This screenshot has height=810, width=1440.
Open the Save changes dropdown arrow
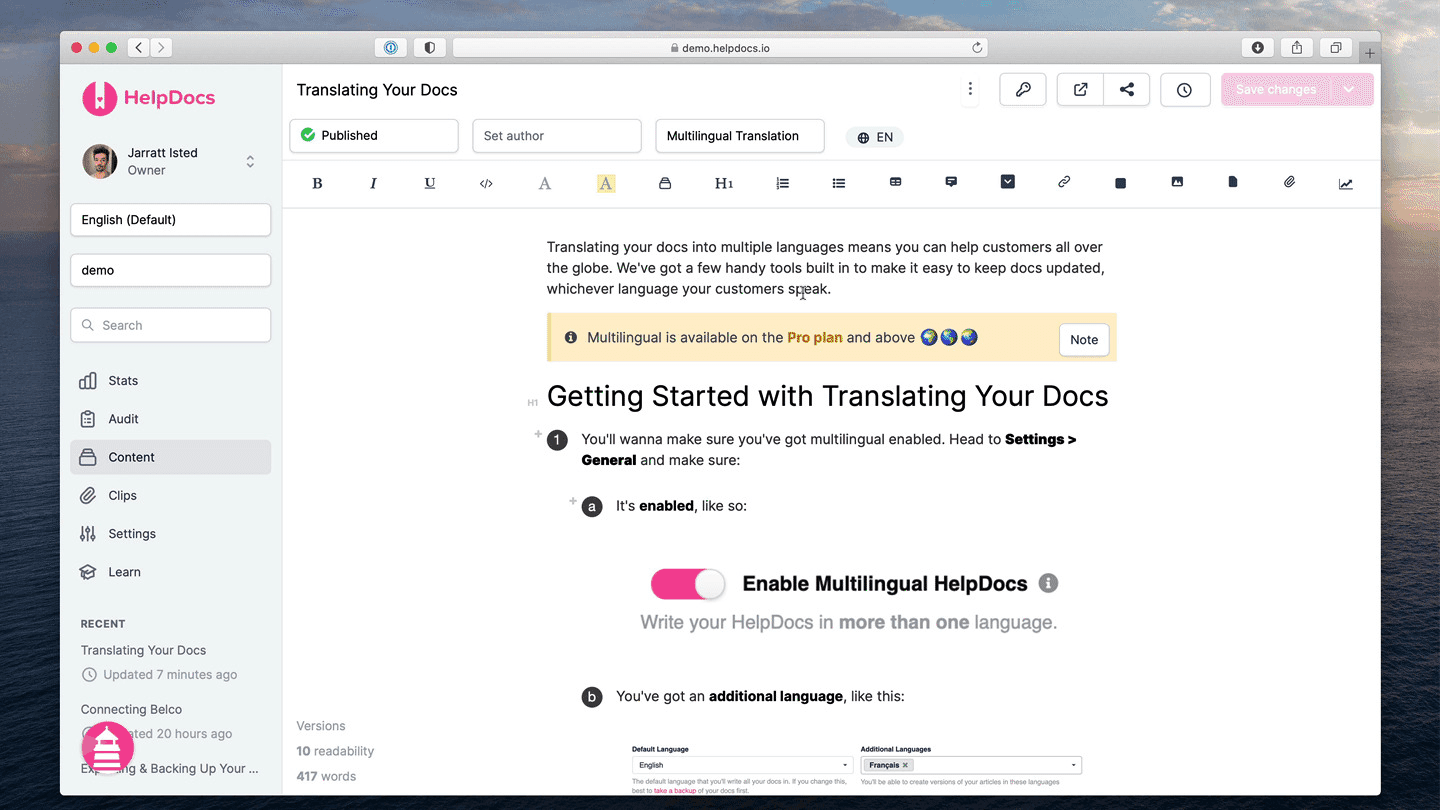(x=1349, y=90)
